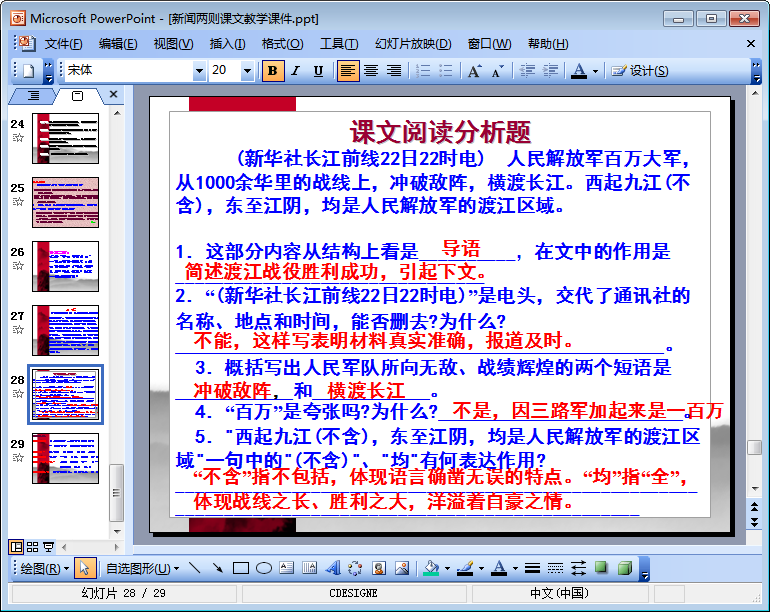Switch to Normal view icon
Image resolution: width=770 pixels, height=612 pixels.
16,547
